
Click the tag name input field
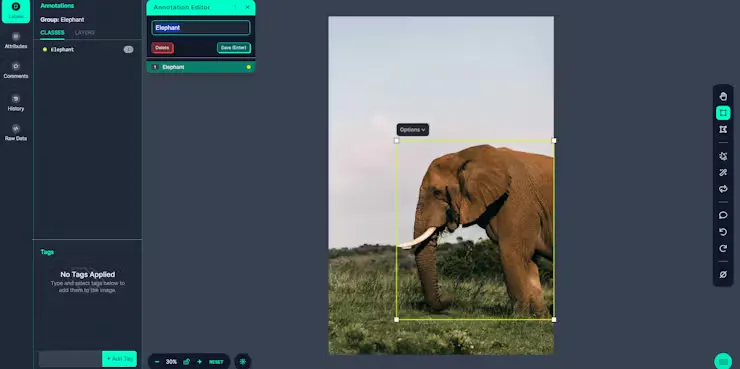pyautogui.click(x=70, y=359)
